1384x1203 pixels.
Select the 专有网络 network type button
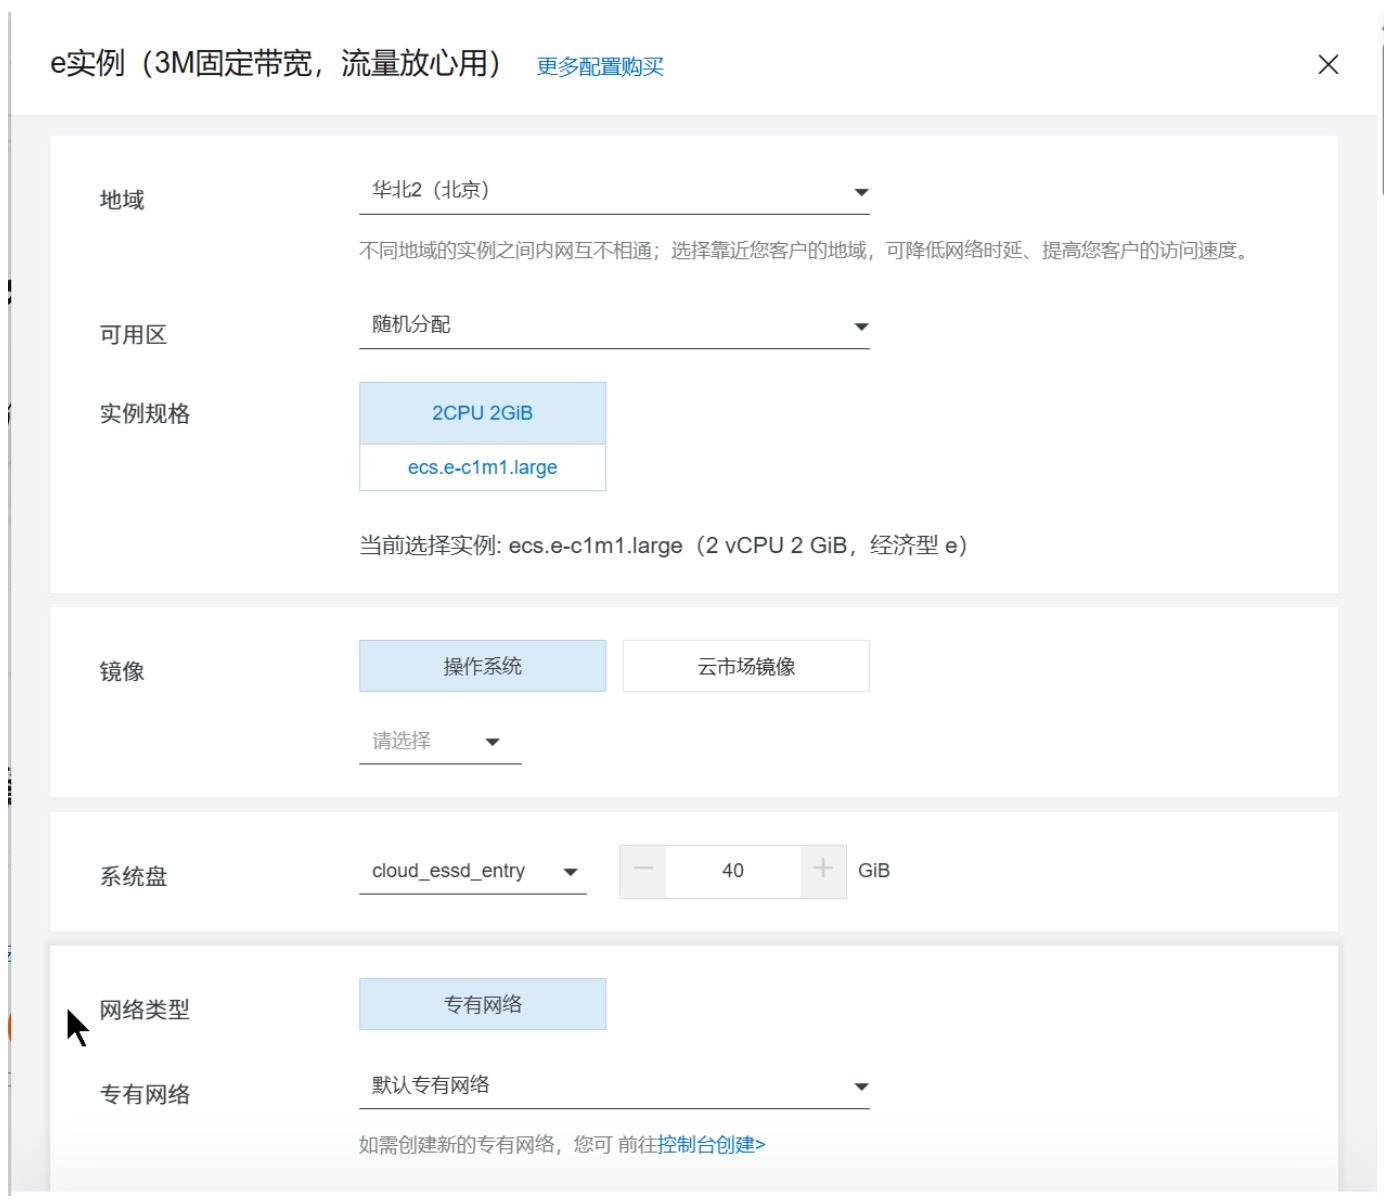click(x=483, y=1004)
